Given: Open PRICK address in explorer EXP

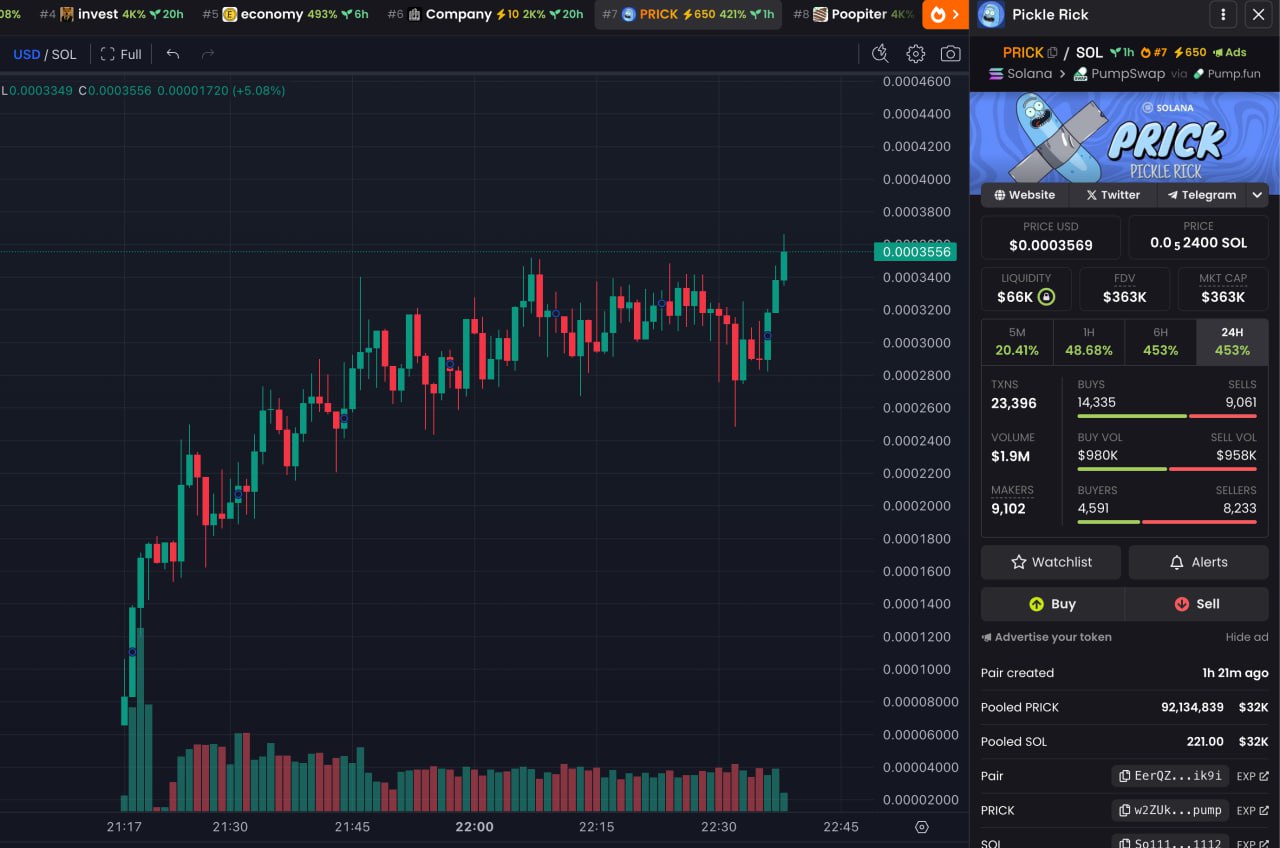Looking at the screenshot, I should coord(1253,810).
